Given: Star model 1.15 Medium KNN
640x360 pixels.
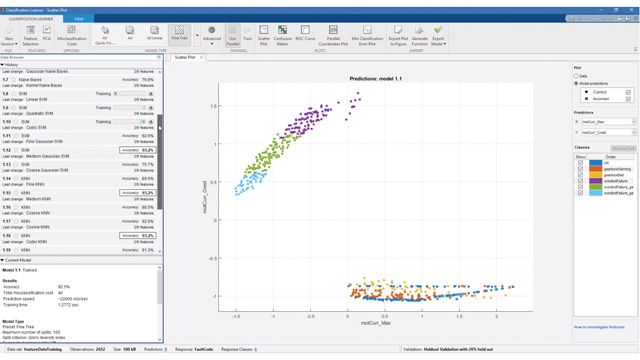Looking at the screenshot, I should [16, 193].
